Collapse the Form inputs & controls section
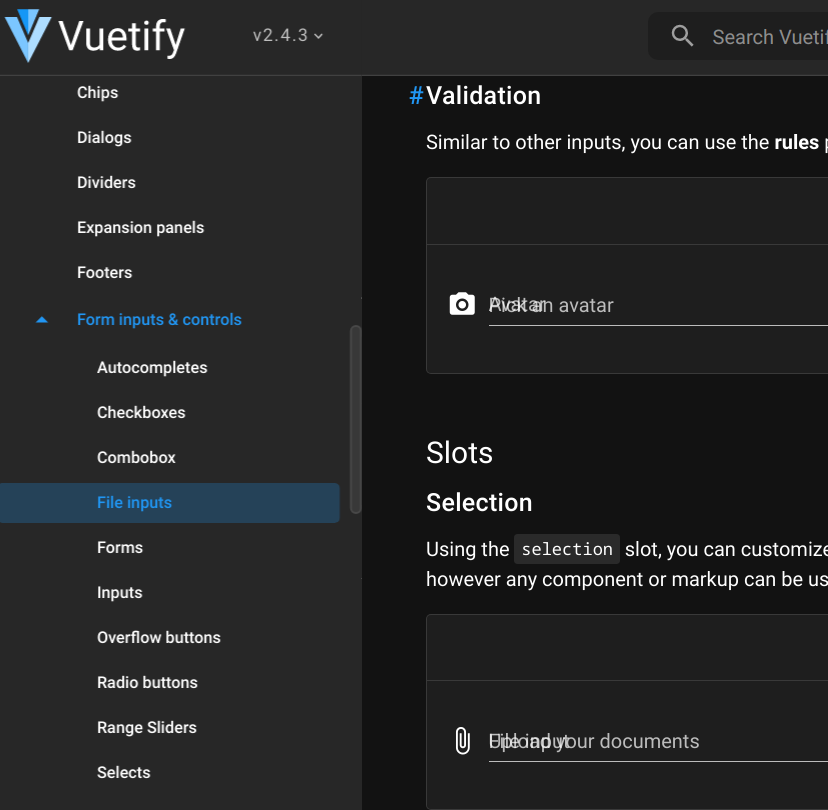Screen dimensions: 828x810 pyautogui.click(x=41, y=319)
